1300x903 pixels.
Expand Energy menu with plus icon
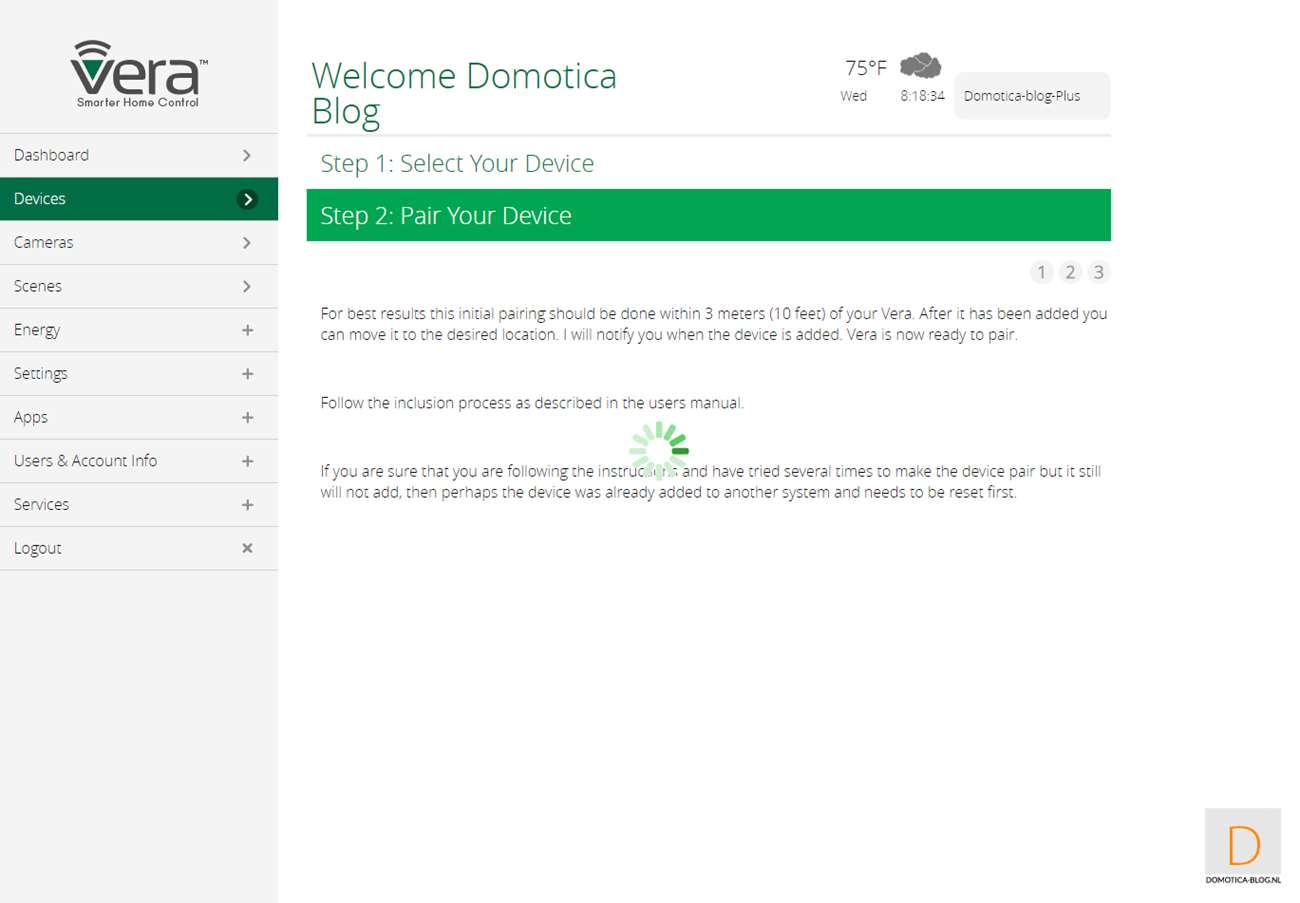click(x=247, y=330)
